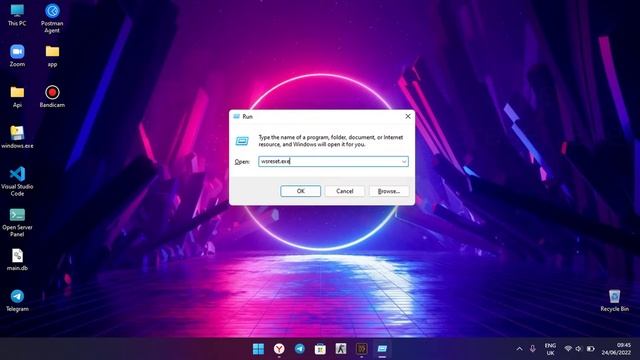Screen dimensions: 640x360
Task: Select the app folder on desktop
Action: coord(52,56)
